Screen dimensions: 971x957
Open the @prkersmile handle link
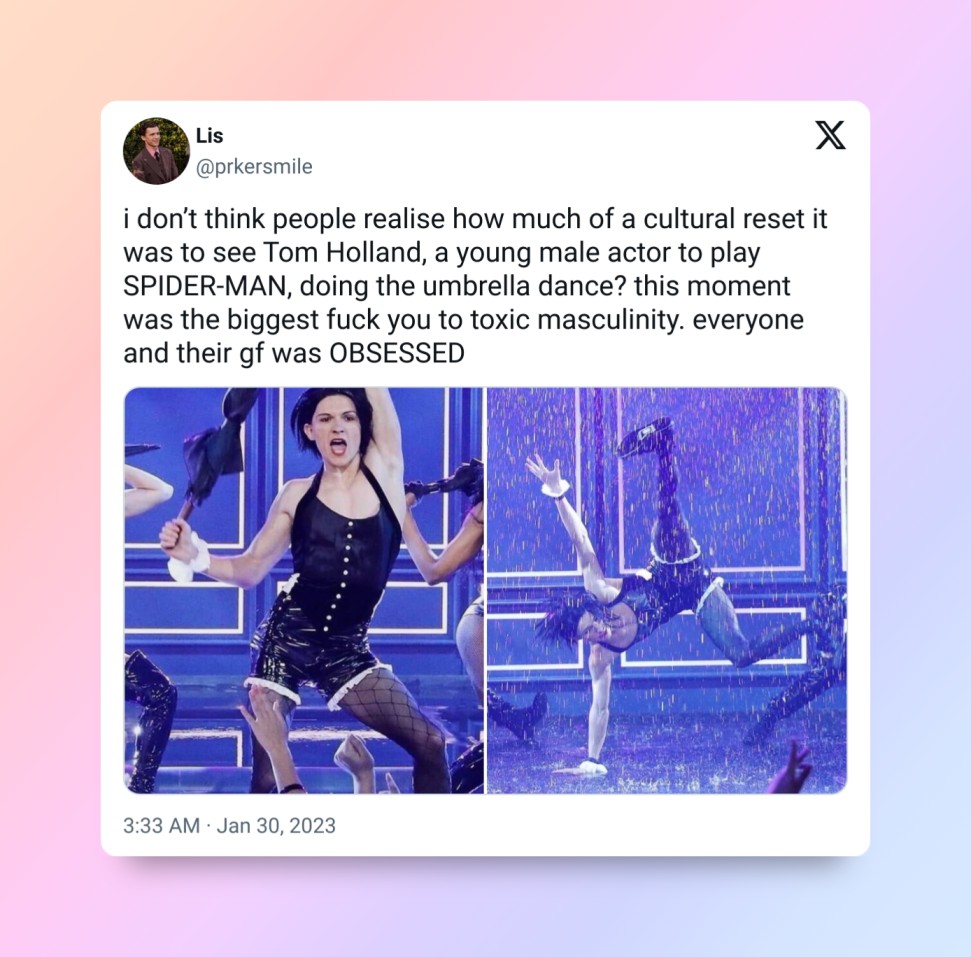pyautogui.click(x=254, y=167)
